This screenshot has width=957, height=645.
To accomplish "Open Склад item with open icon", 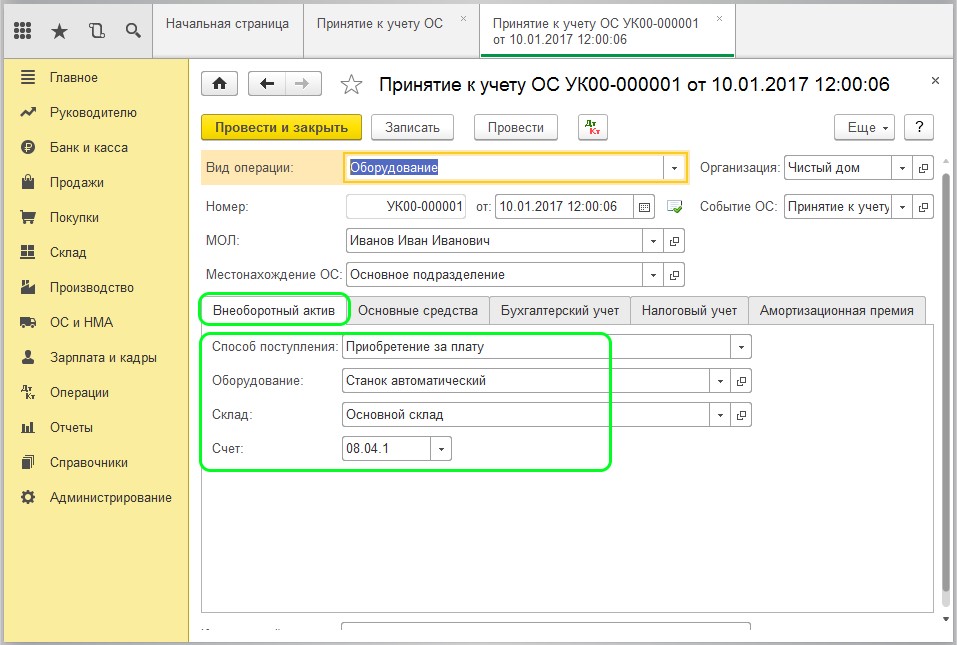I will tap(741, 415).
